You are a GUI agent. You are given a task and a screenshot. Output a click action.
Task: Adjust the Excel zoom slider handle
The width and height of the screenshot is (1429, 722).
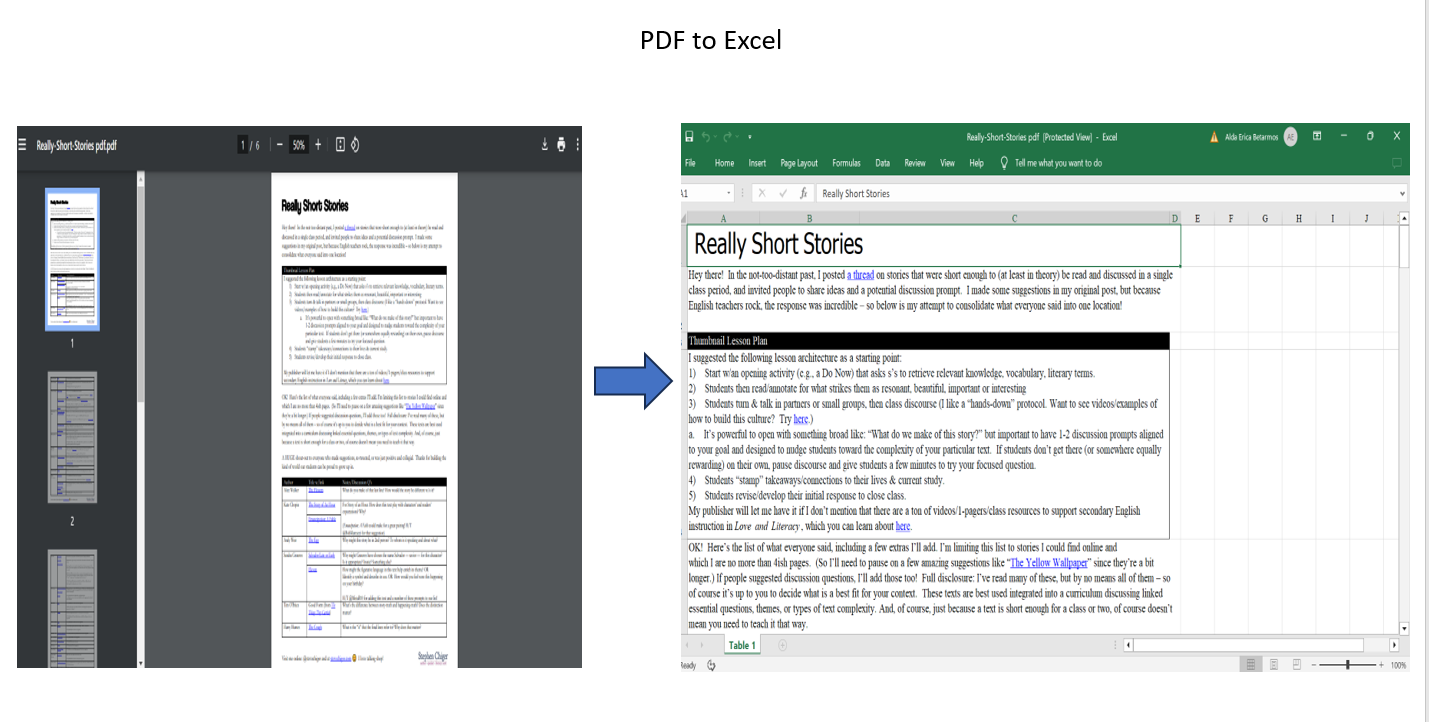coord(1348,665)
